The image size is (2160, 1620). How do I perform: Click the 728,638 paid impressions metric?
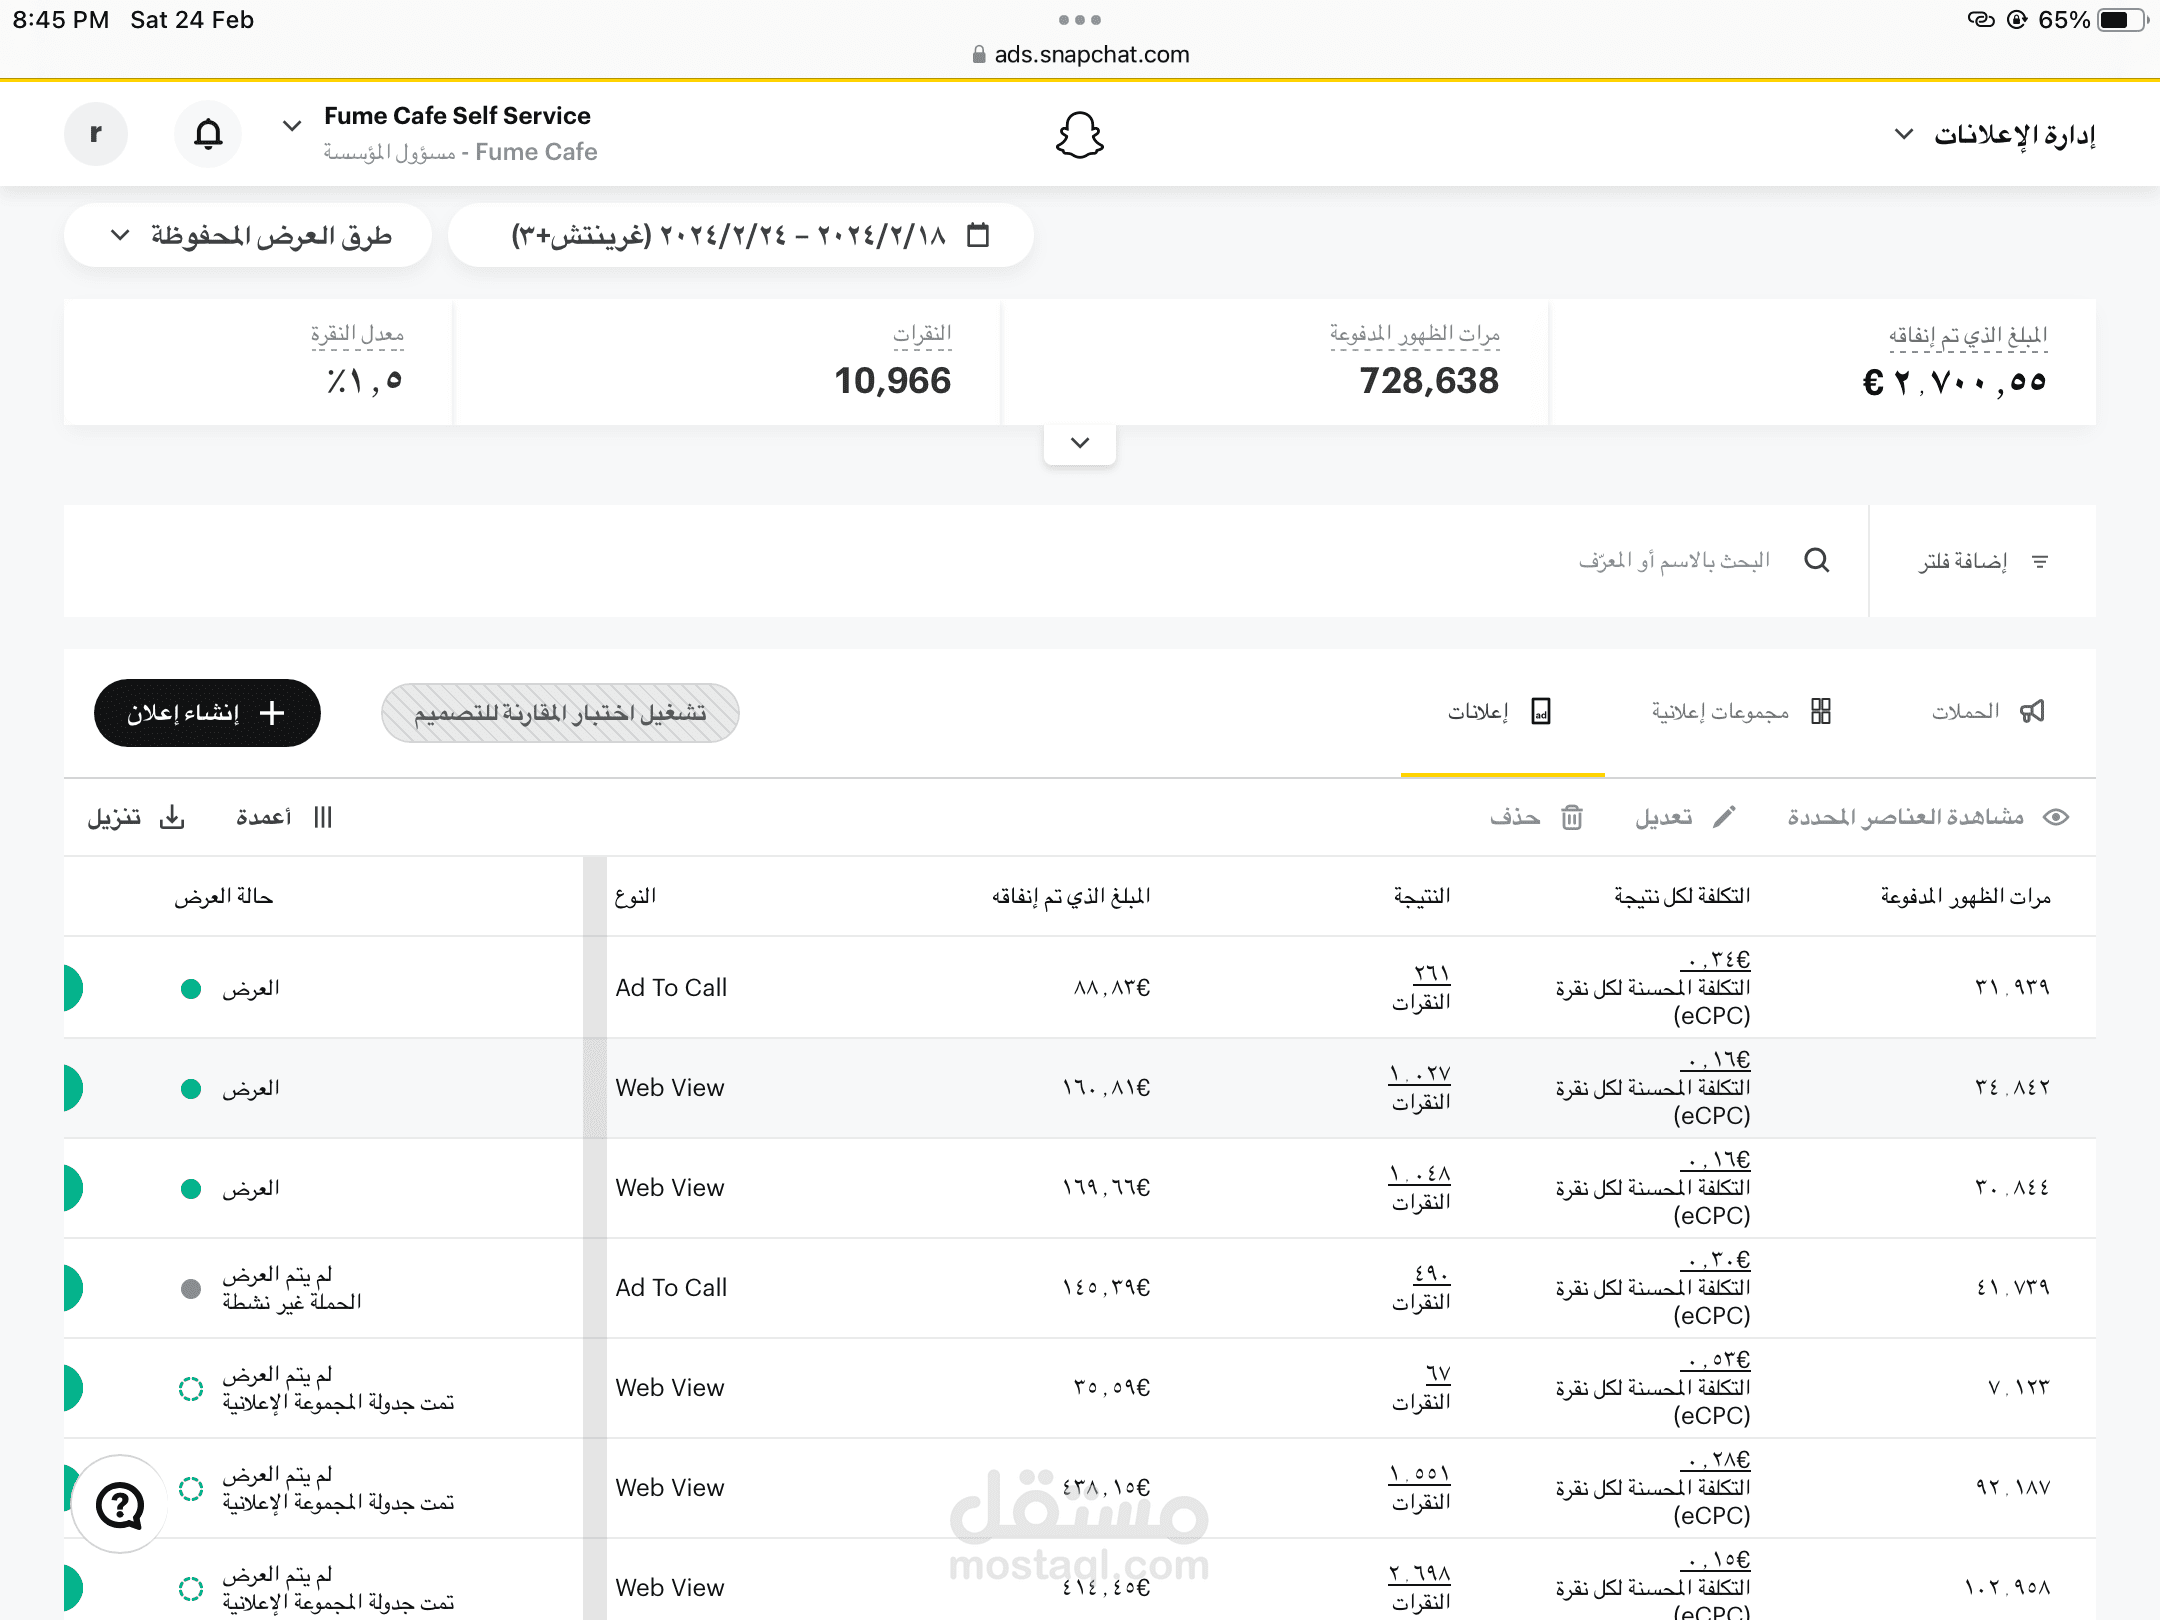(1429, 380)
